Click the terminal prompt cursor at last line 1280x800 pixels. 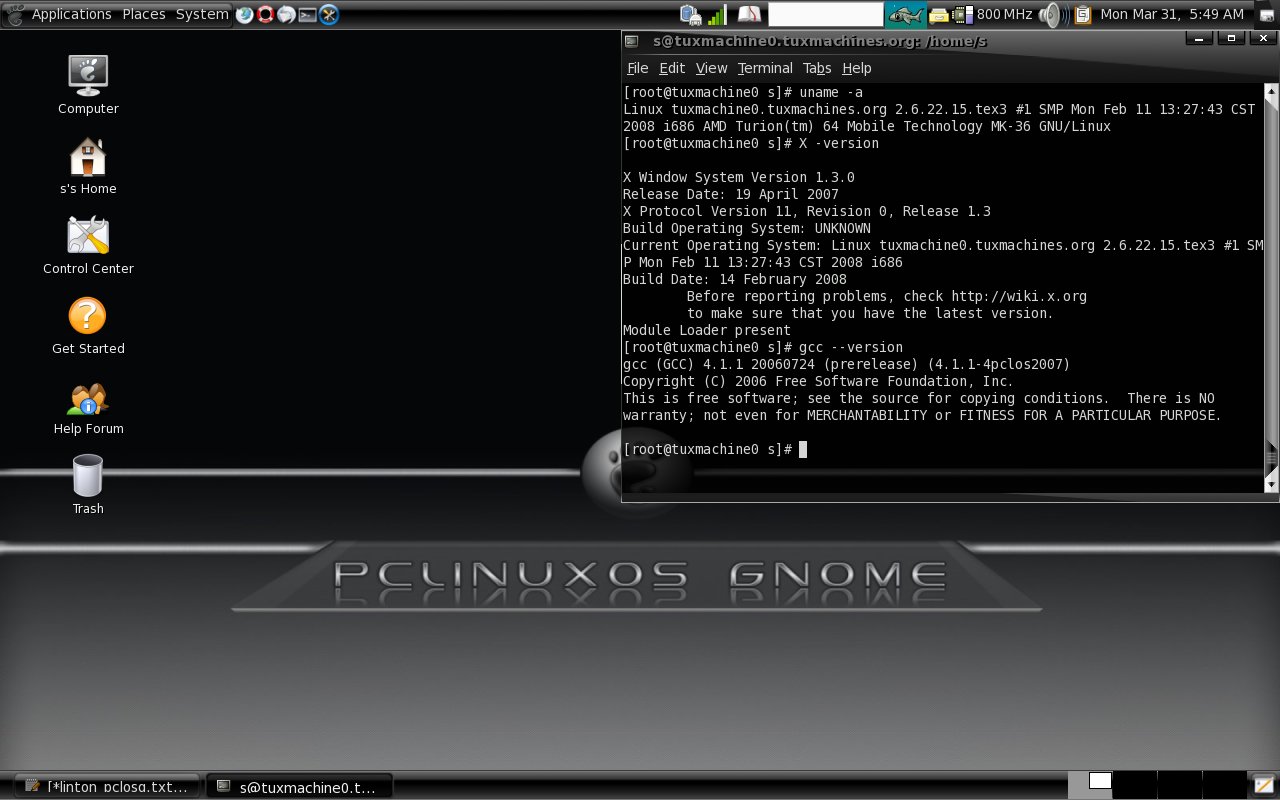(803, 449)
